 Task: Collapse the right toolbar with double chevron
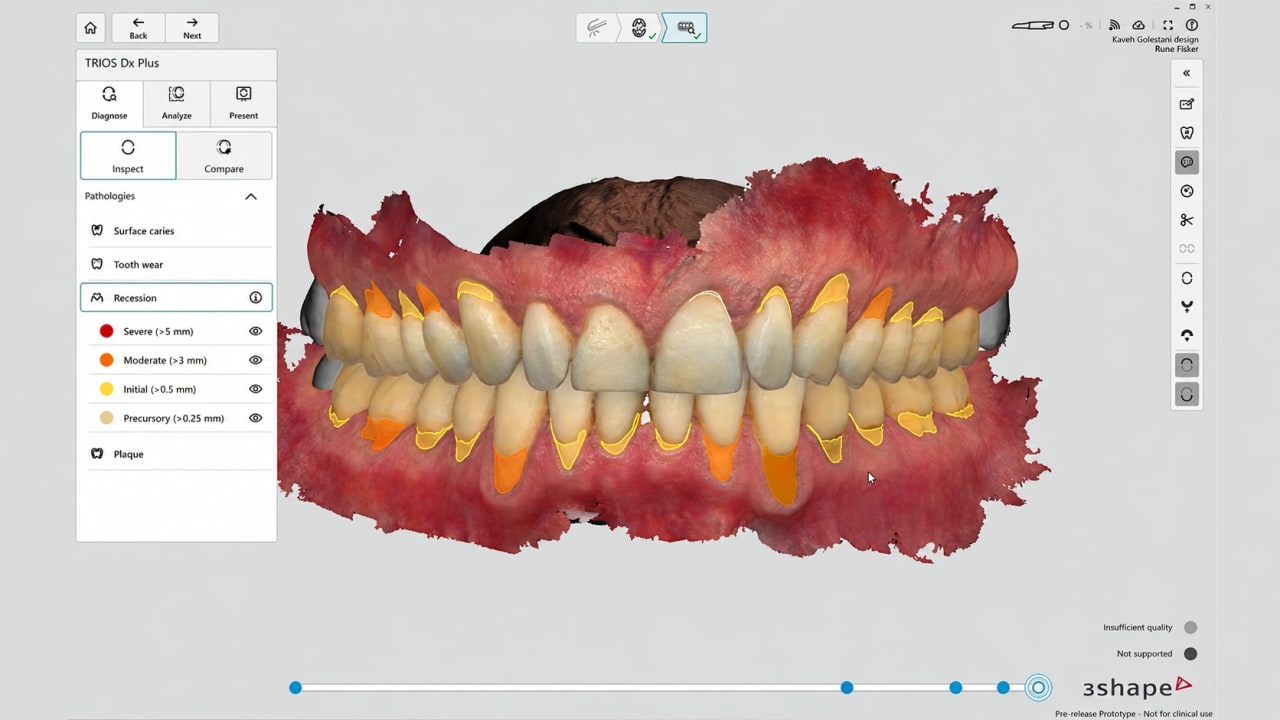(x=1187, y=73)
